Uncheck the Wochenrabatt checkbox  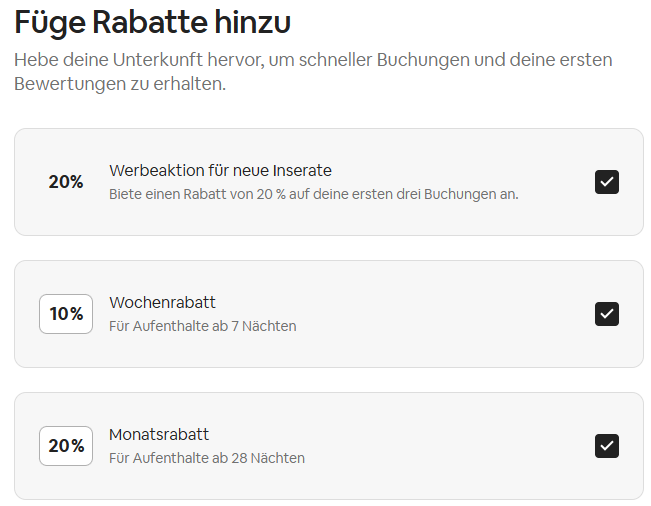click(x=607, y=314)
